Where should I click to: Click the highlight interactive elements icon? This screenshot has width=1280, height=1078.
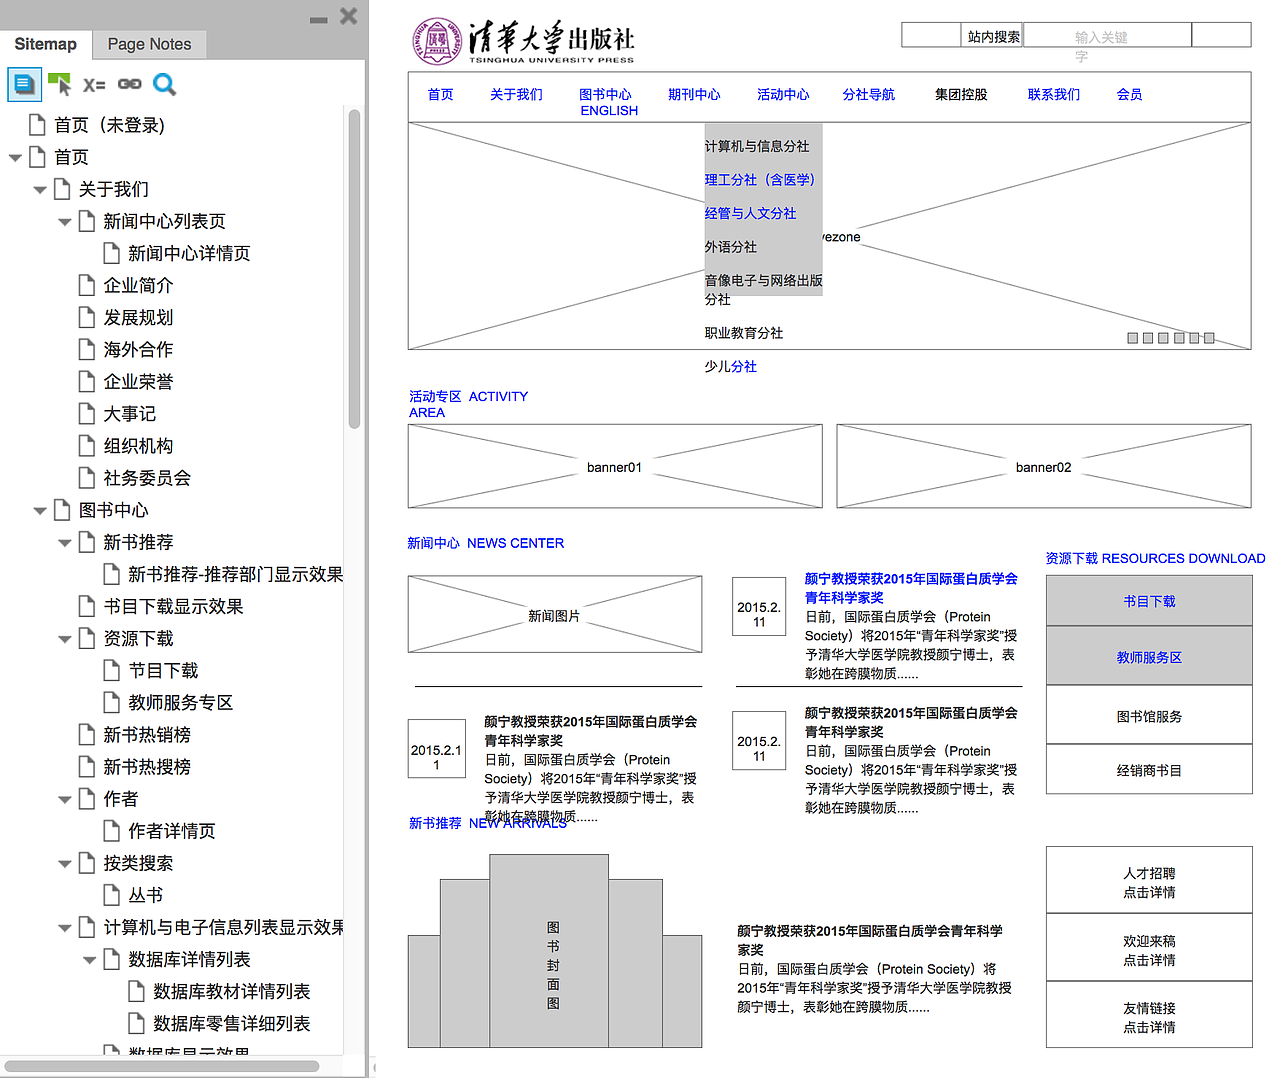[60, 85]
